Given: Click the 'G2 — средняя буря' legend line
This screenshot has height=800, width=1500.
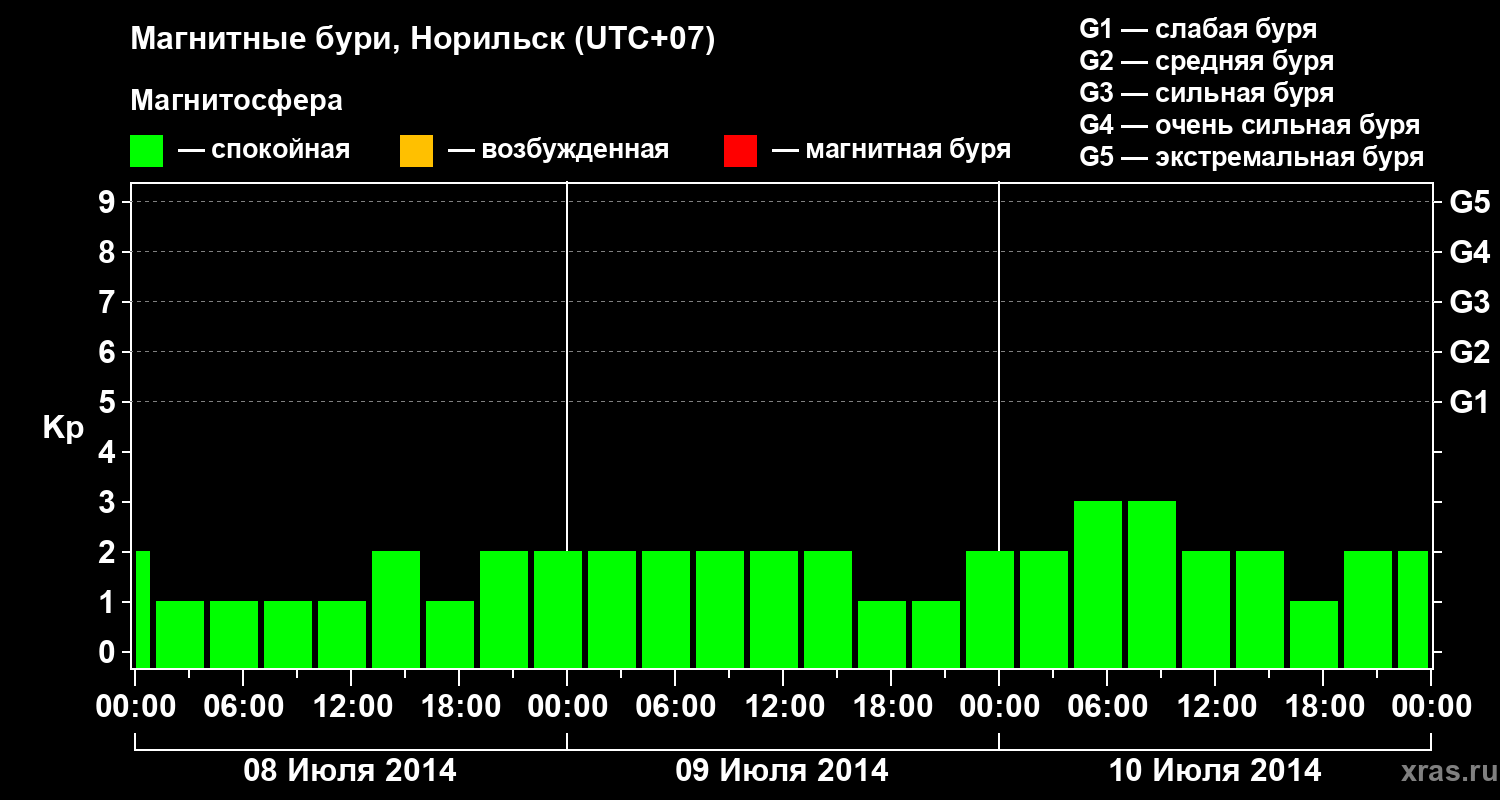Looking at the screenshot, I should pyautogui.click(x=1206, y=61).
